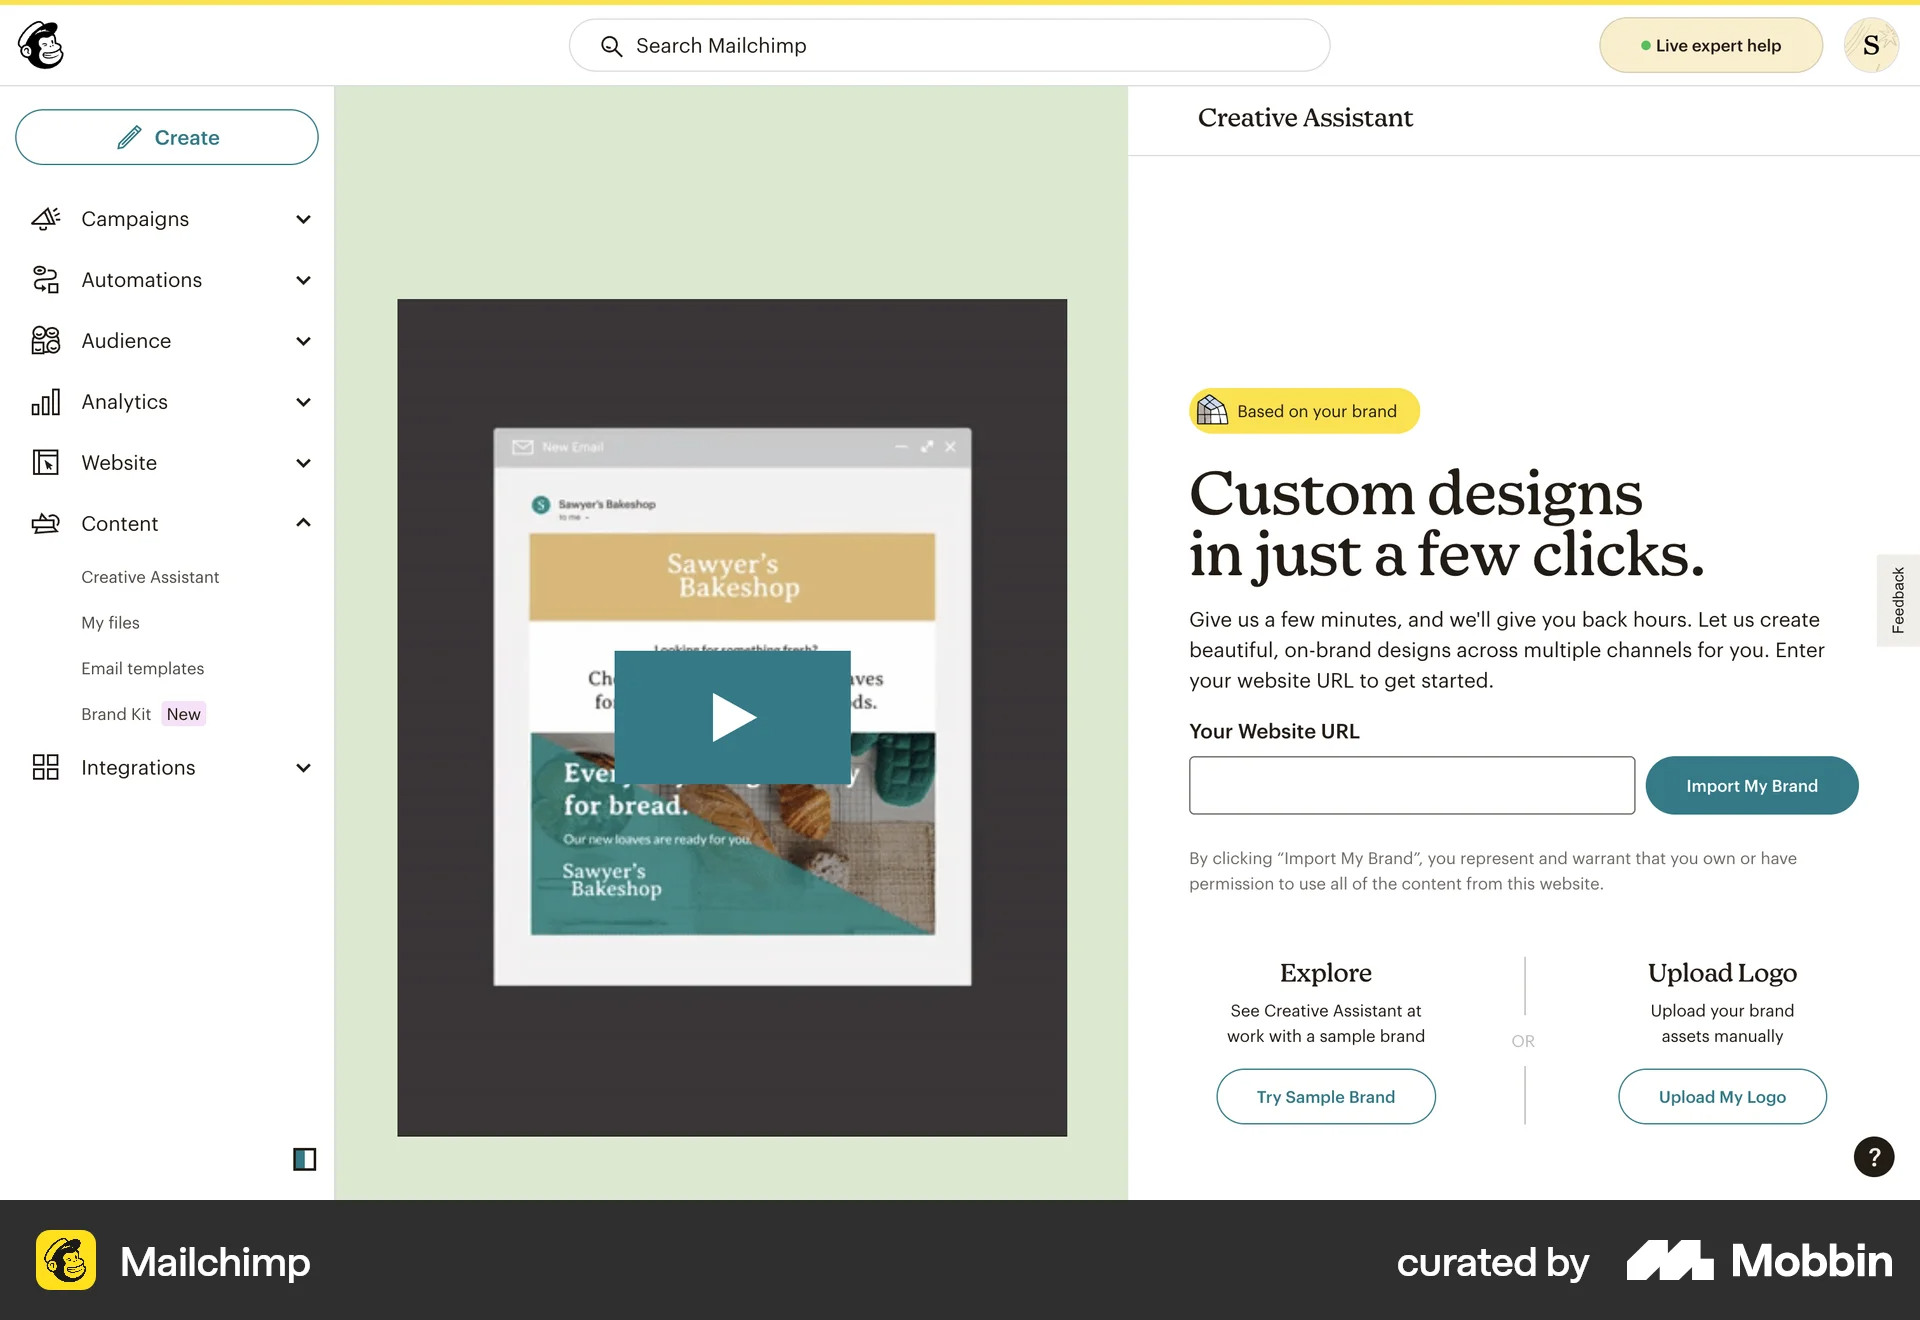Click the pencil icon in Create

click(x=129, y=137)
